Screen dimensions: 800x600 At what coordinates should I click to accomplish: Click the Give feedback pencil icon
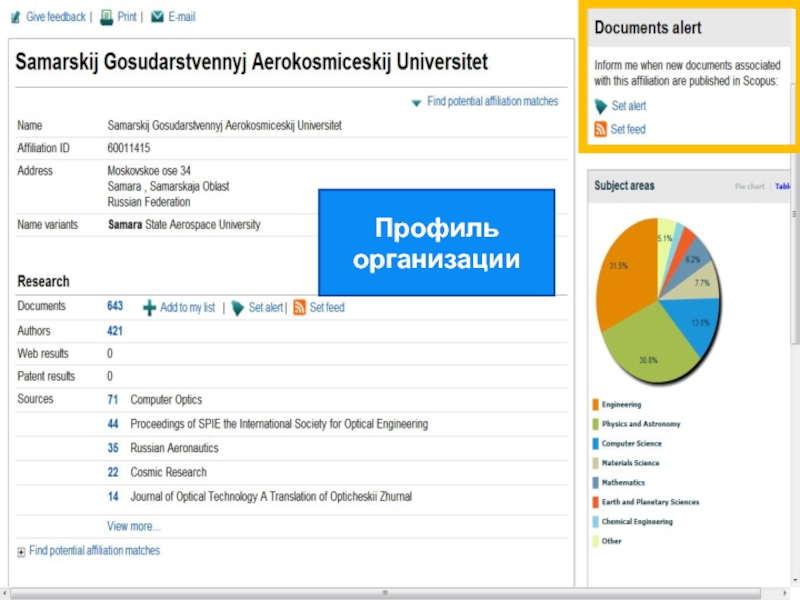coord(16,17)
